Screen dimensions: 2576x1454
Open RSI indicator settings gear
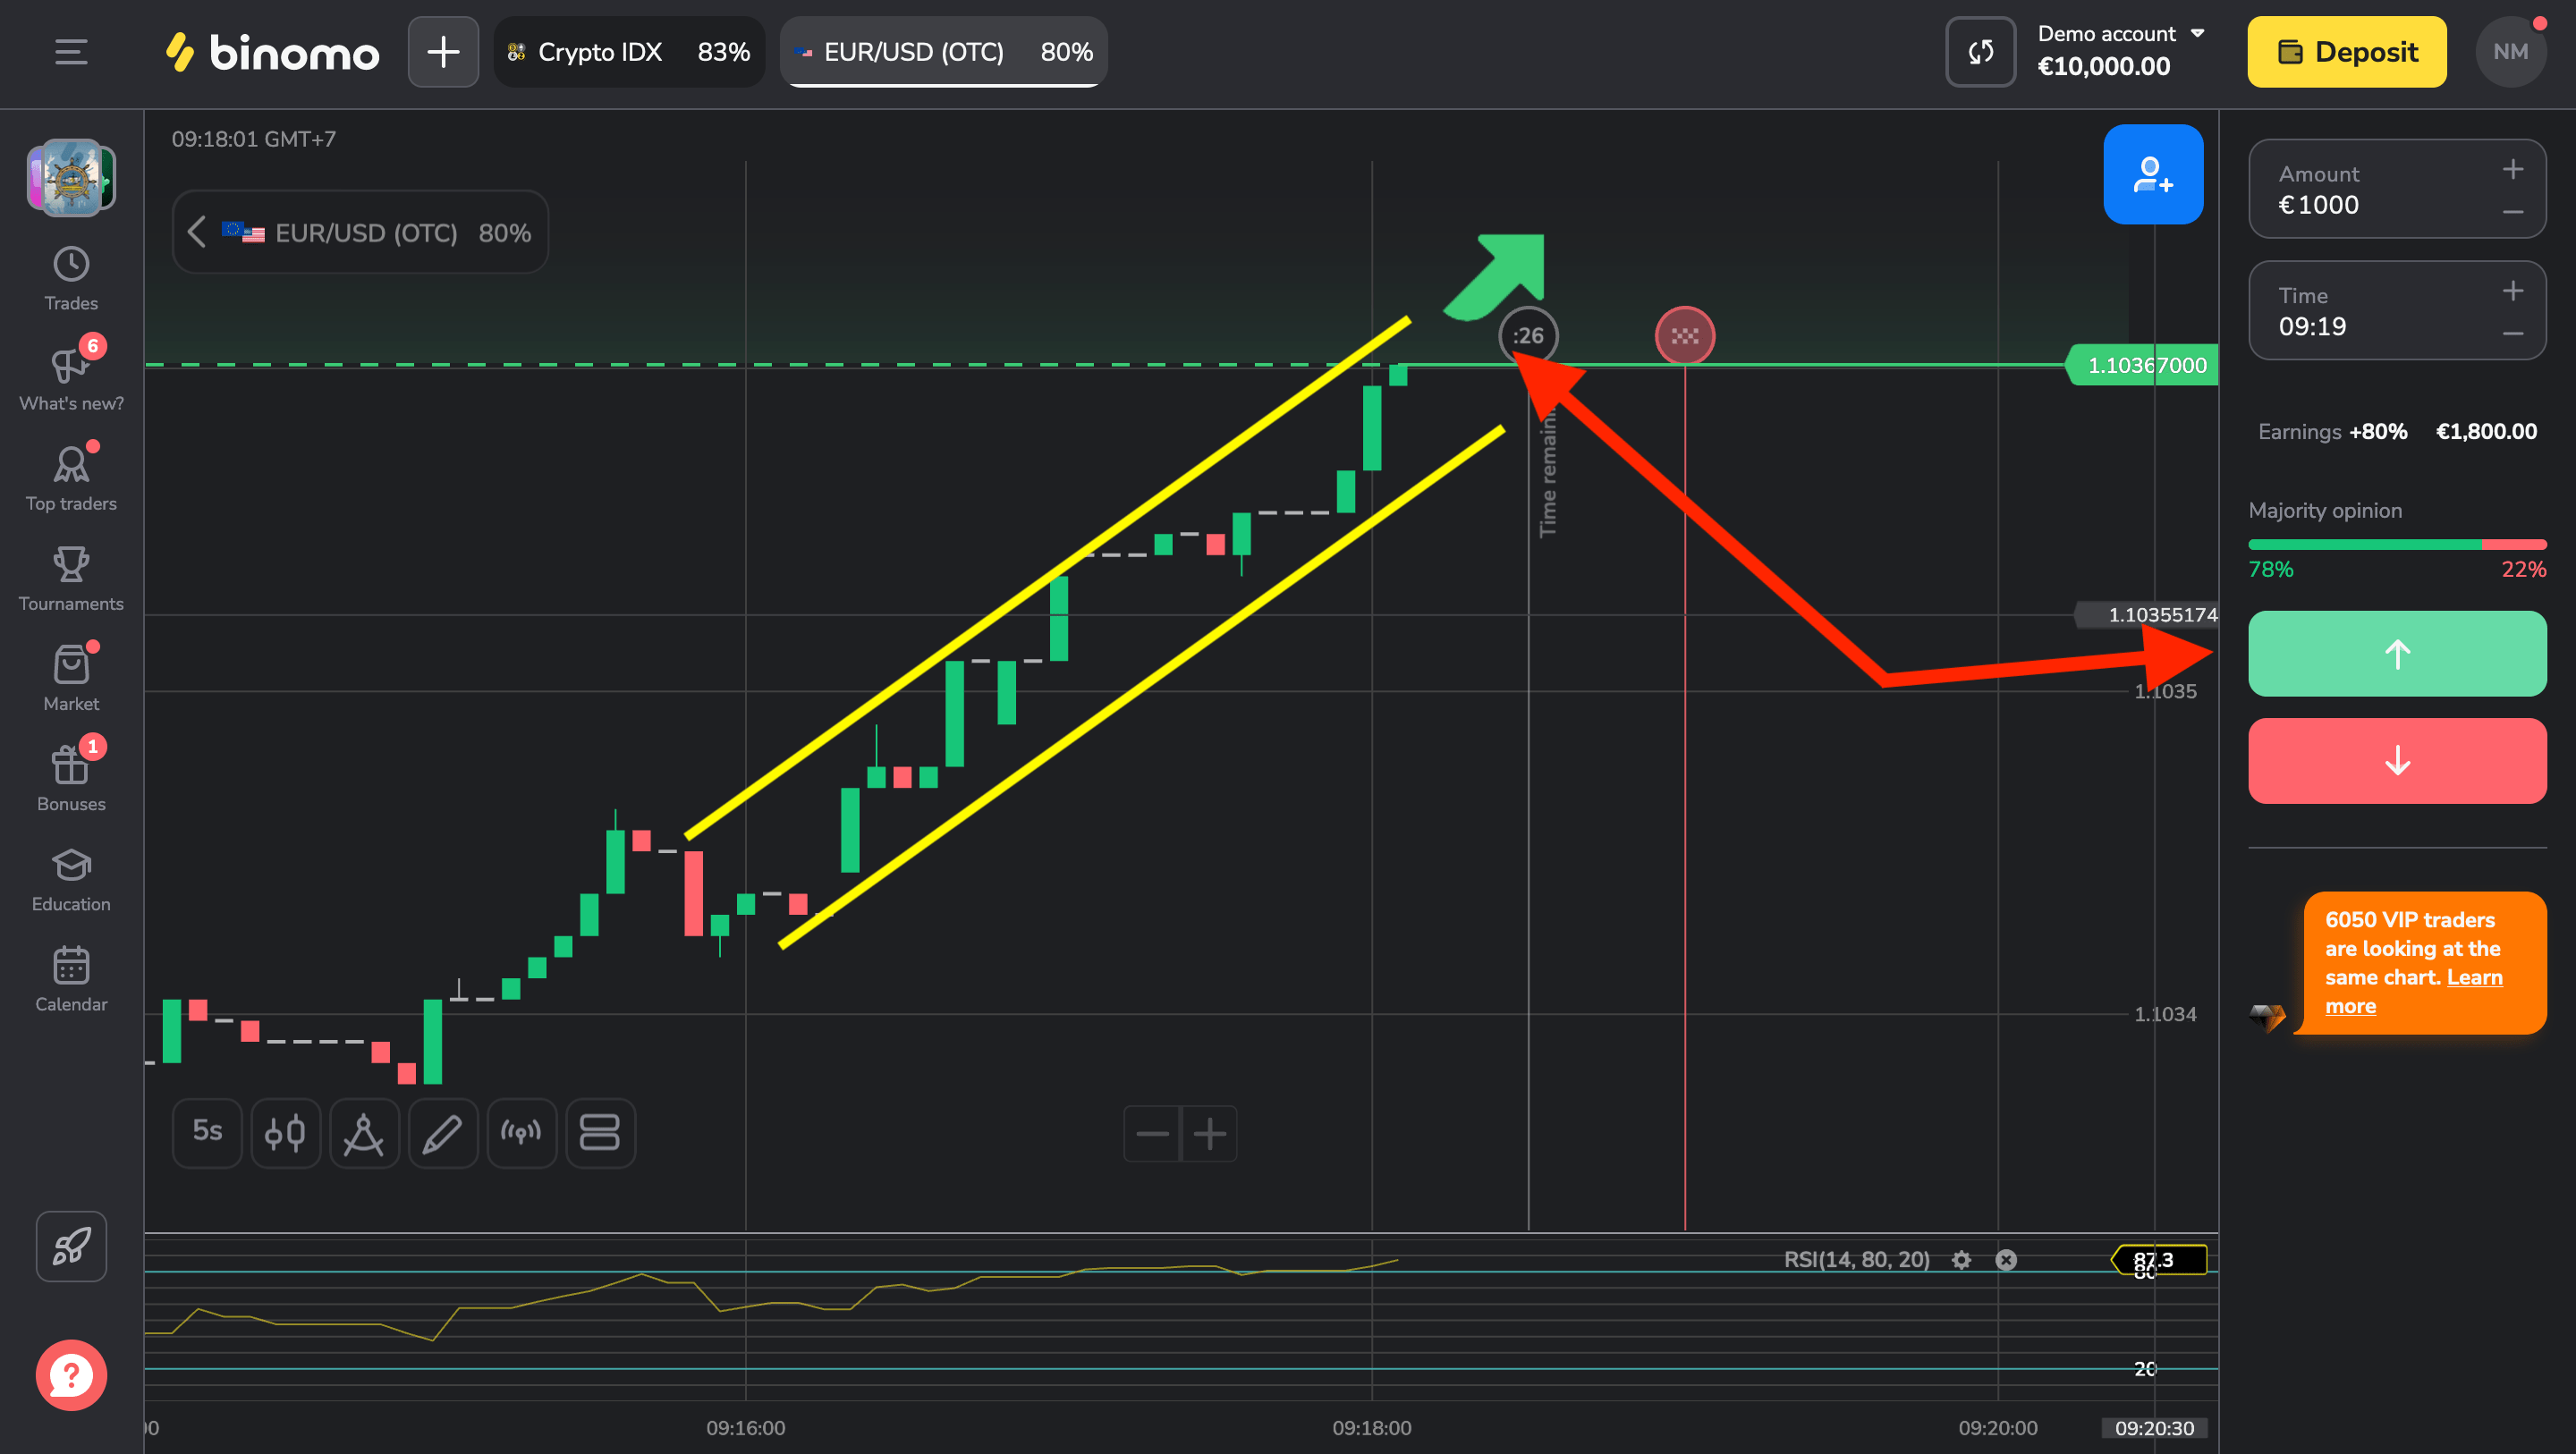[x=1961, y=1260]
